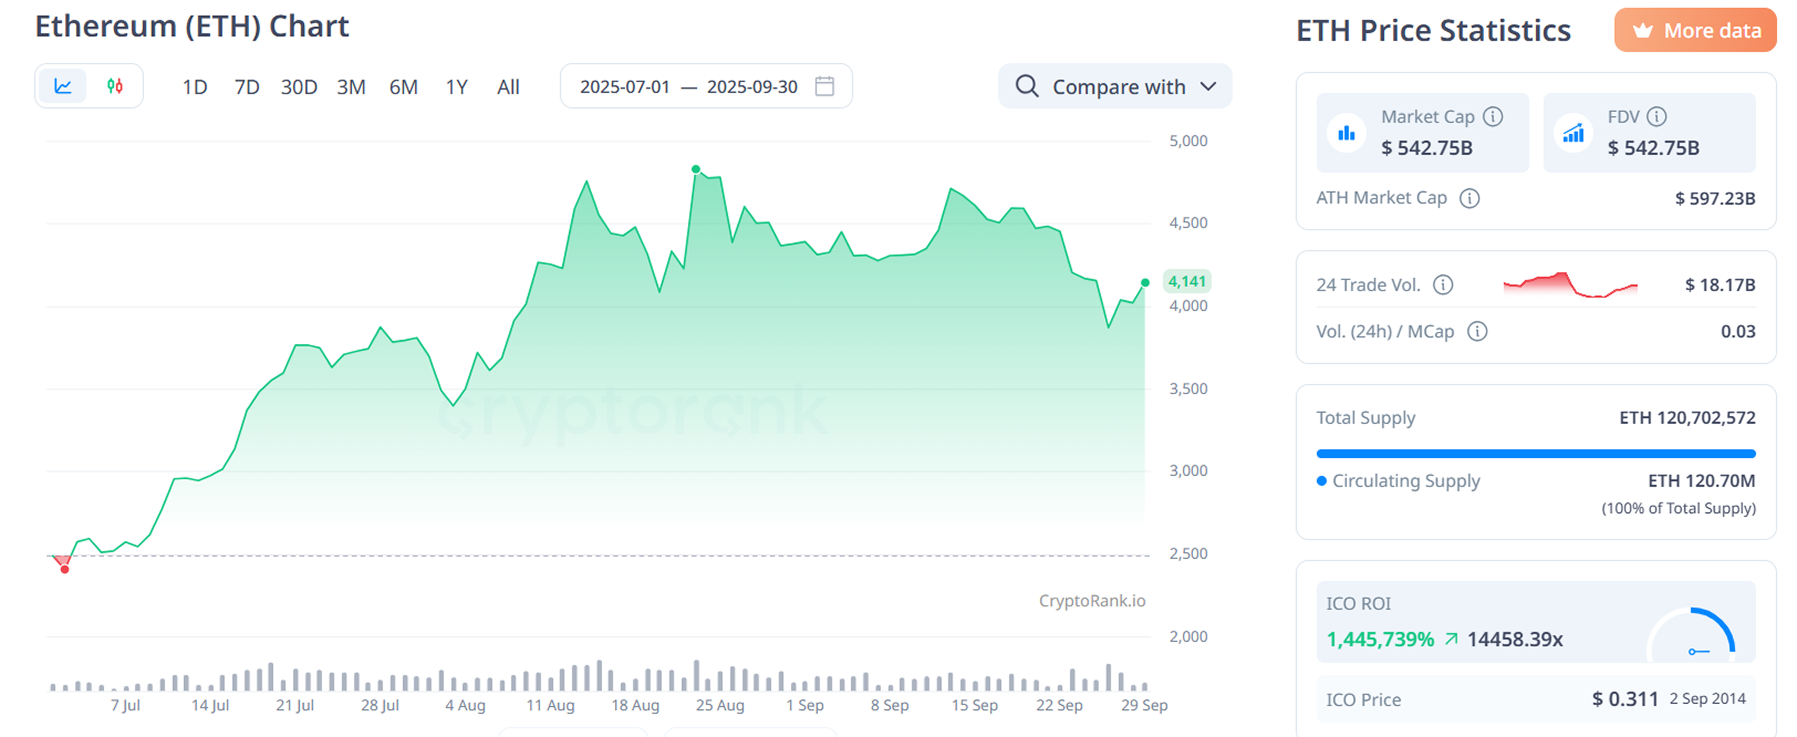Click the Market Cap info icon
Viewport: 1797px width, 737px height.
(x=1493, y=117)
